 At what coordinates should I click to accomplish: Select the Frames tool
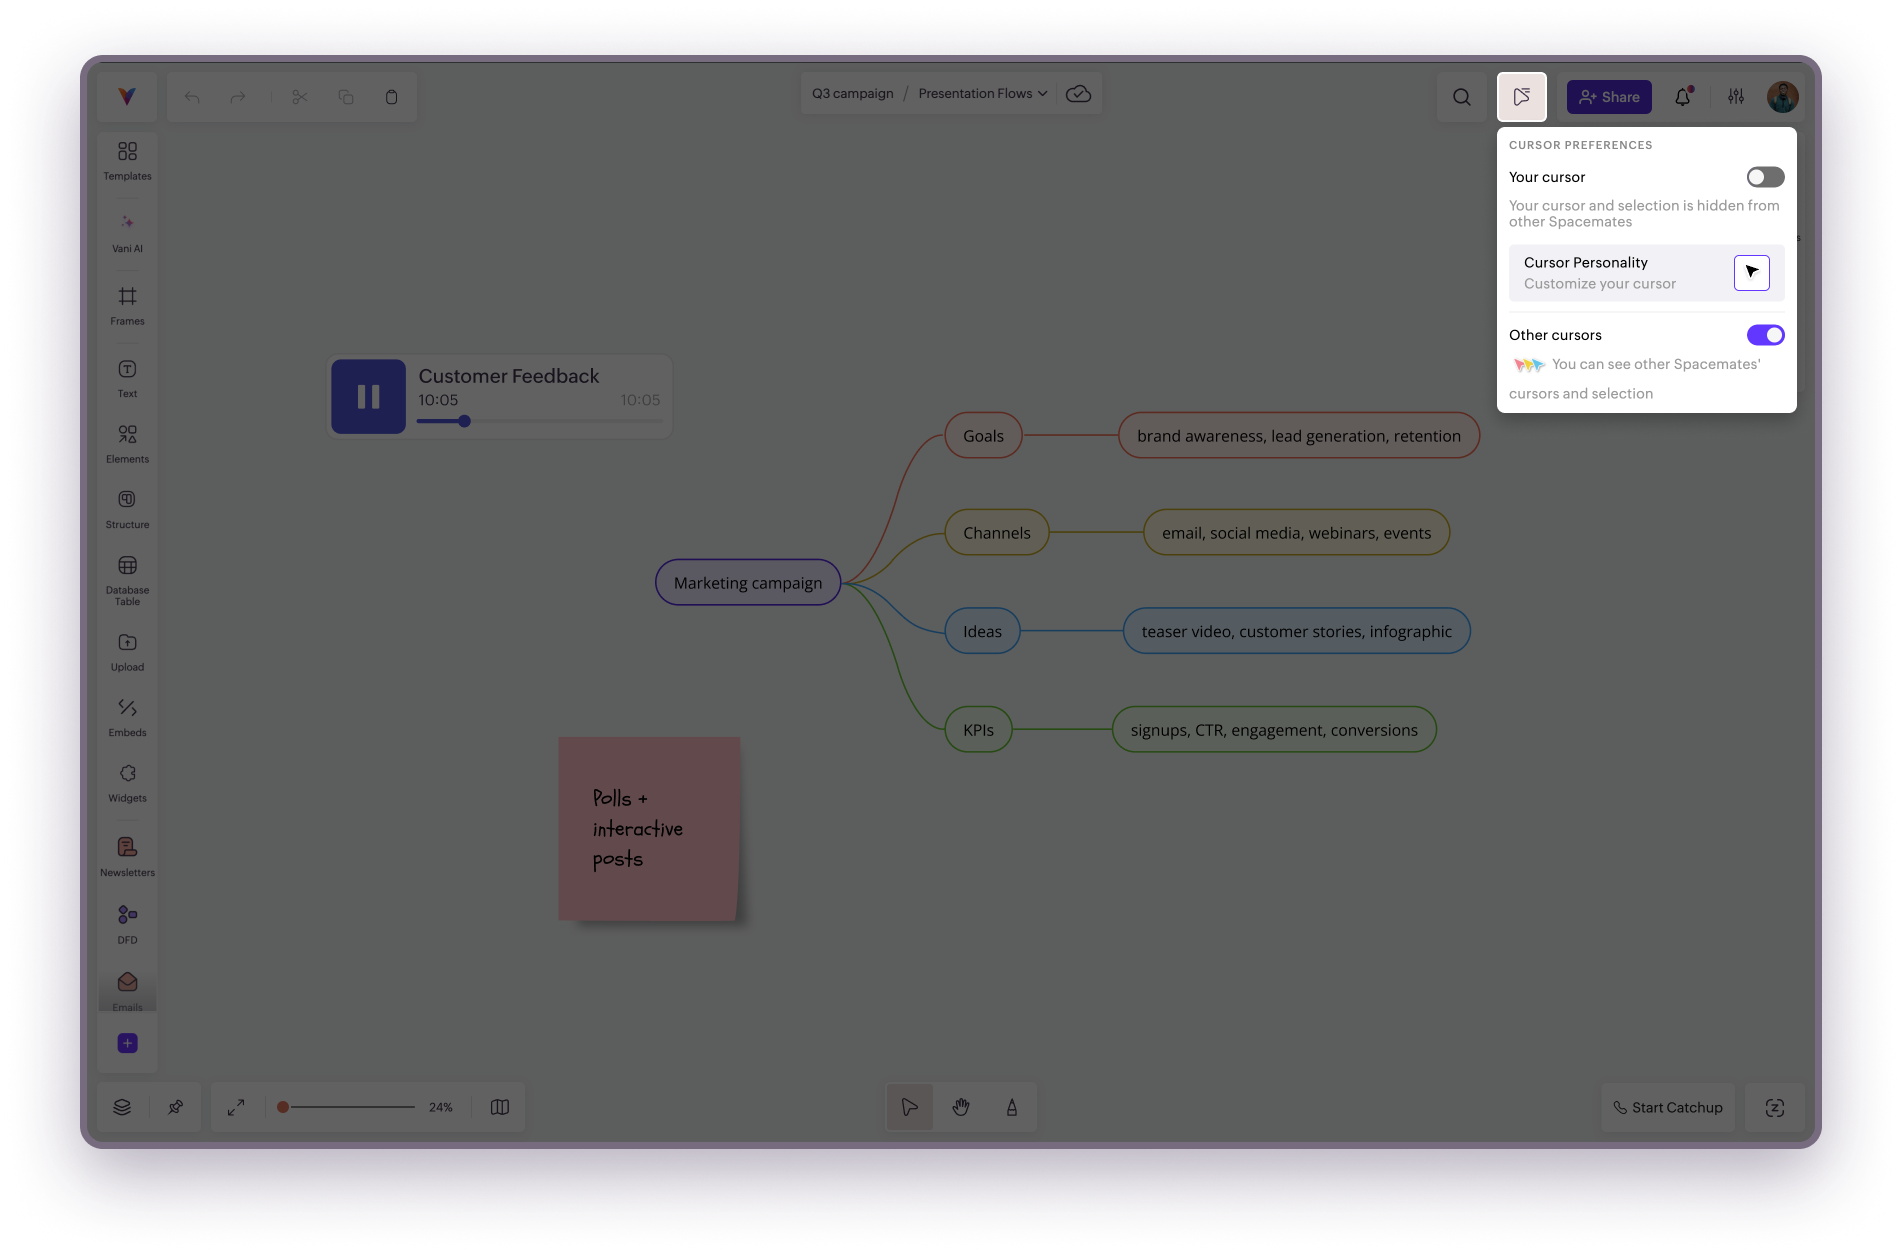point(127,305)
